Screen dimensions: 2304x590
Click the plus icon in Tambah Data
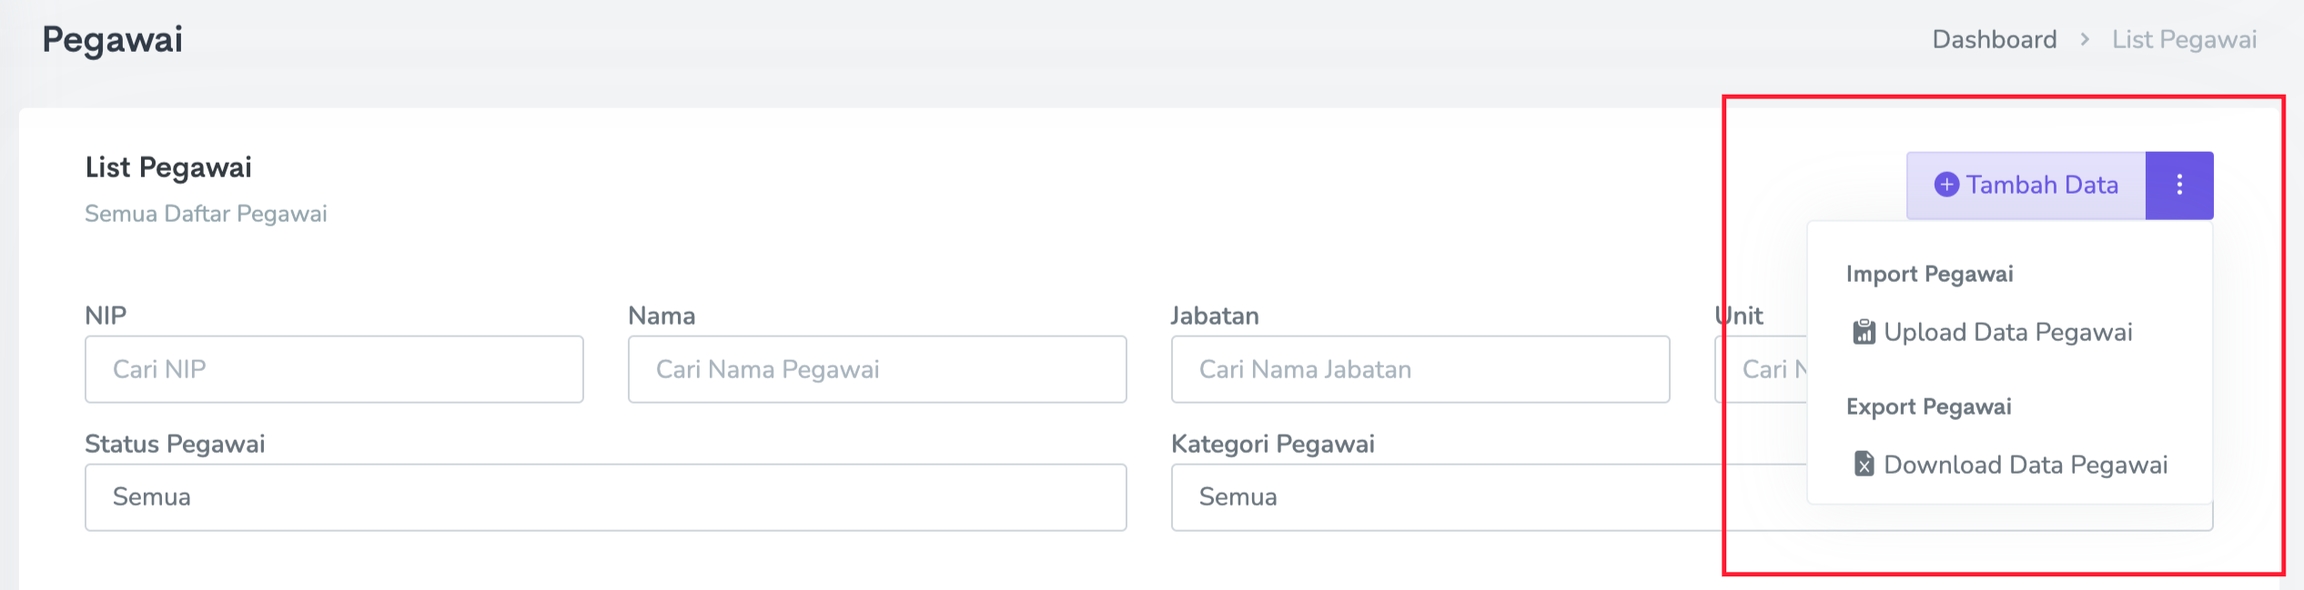[1946, 185]
